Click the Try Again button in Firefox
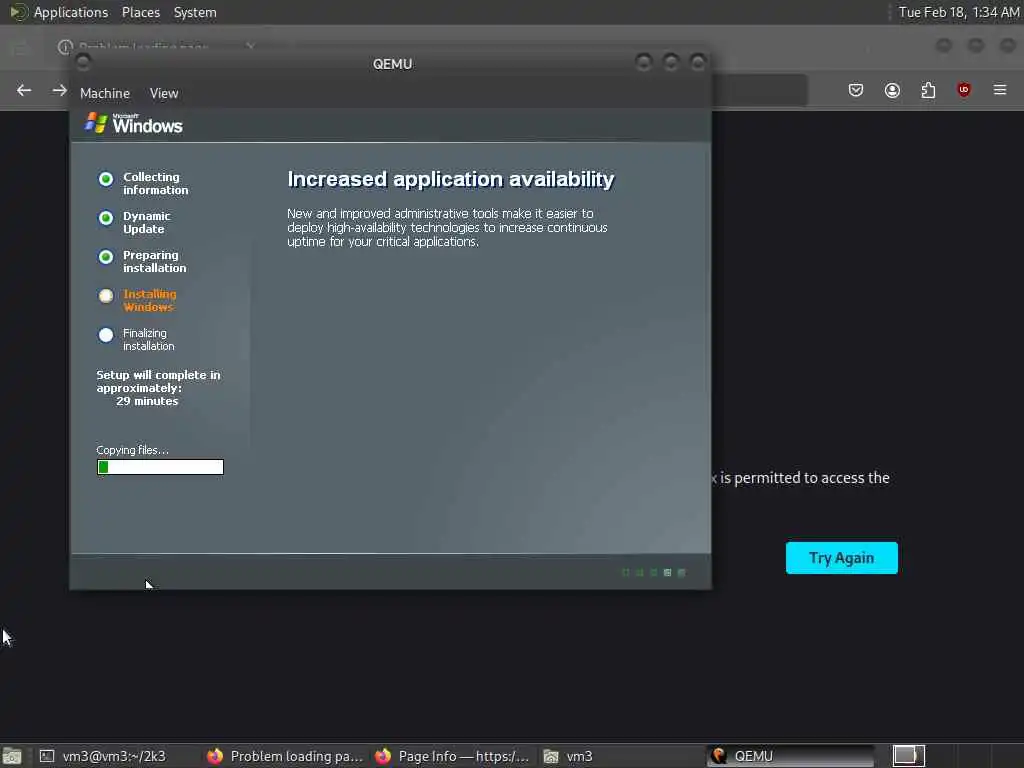 pyautogui.click(x=841, y=558)
